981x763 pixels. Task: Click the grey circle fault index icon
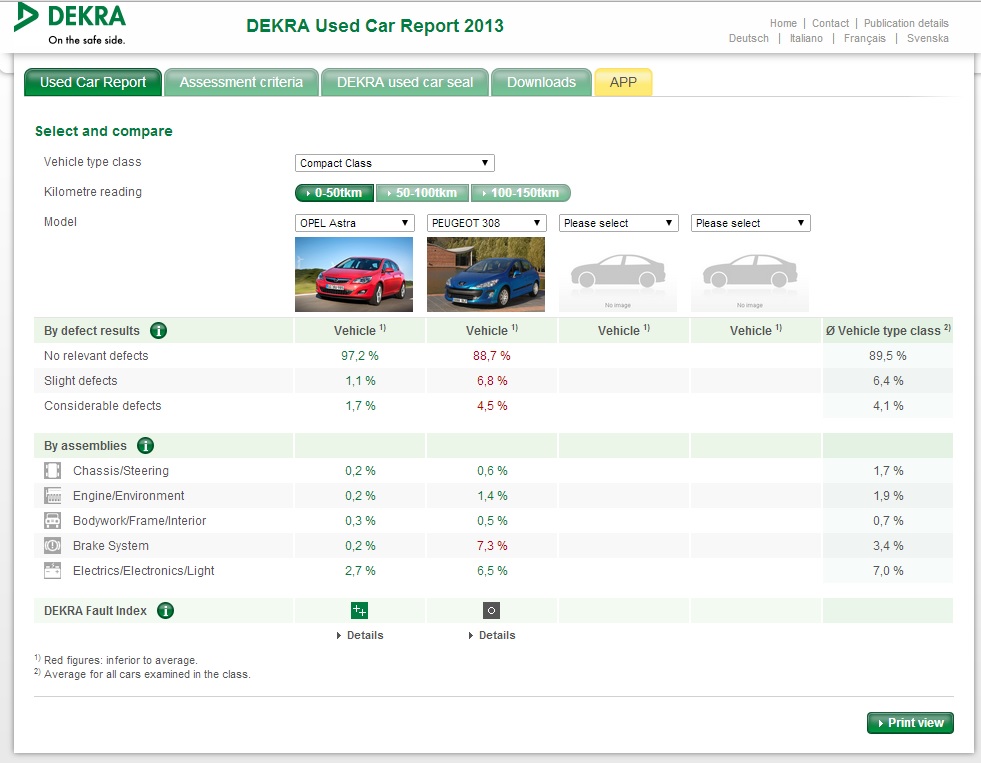point(491,611)
